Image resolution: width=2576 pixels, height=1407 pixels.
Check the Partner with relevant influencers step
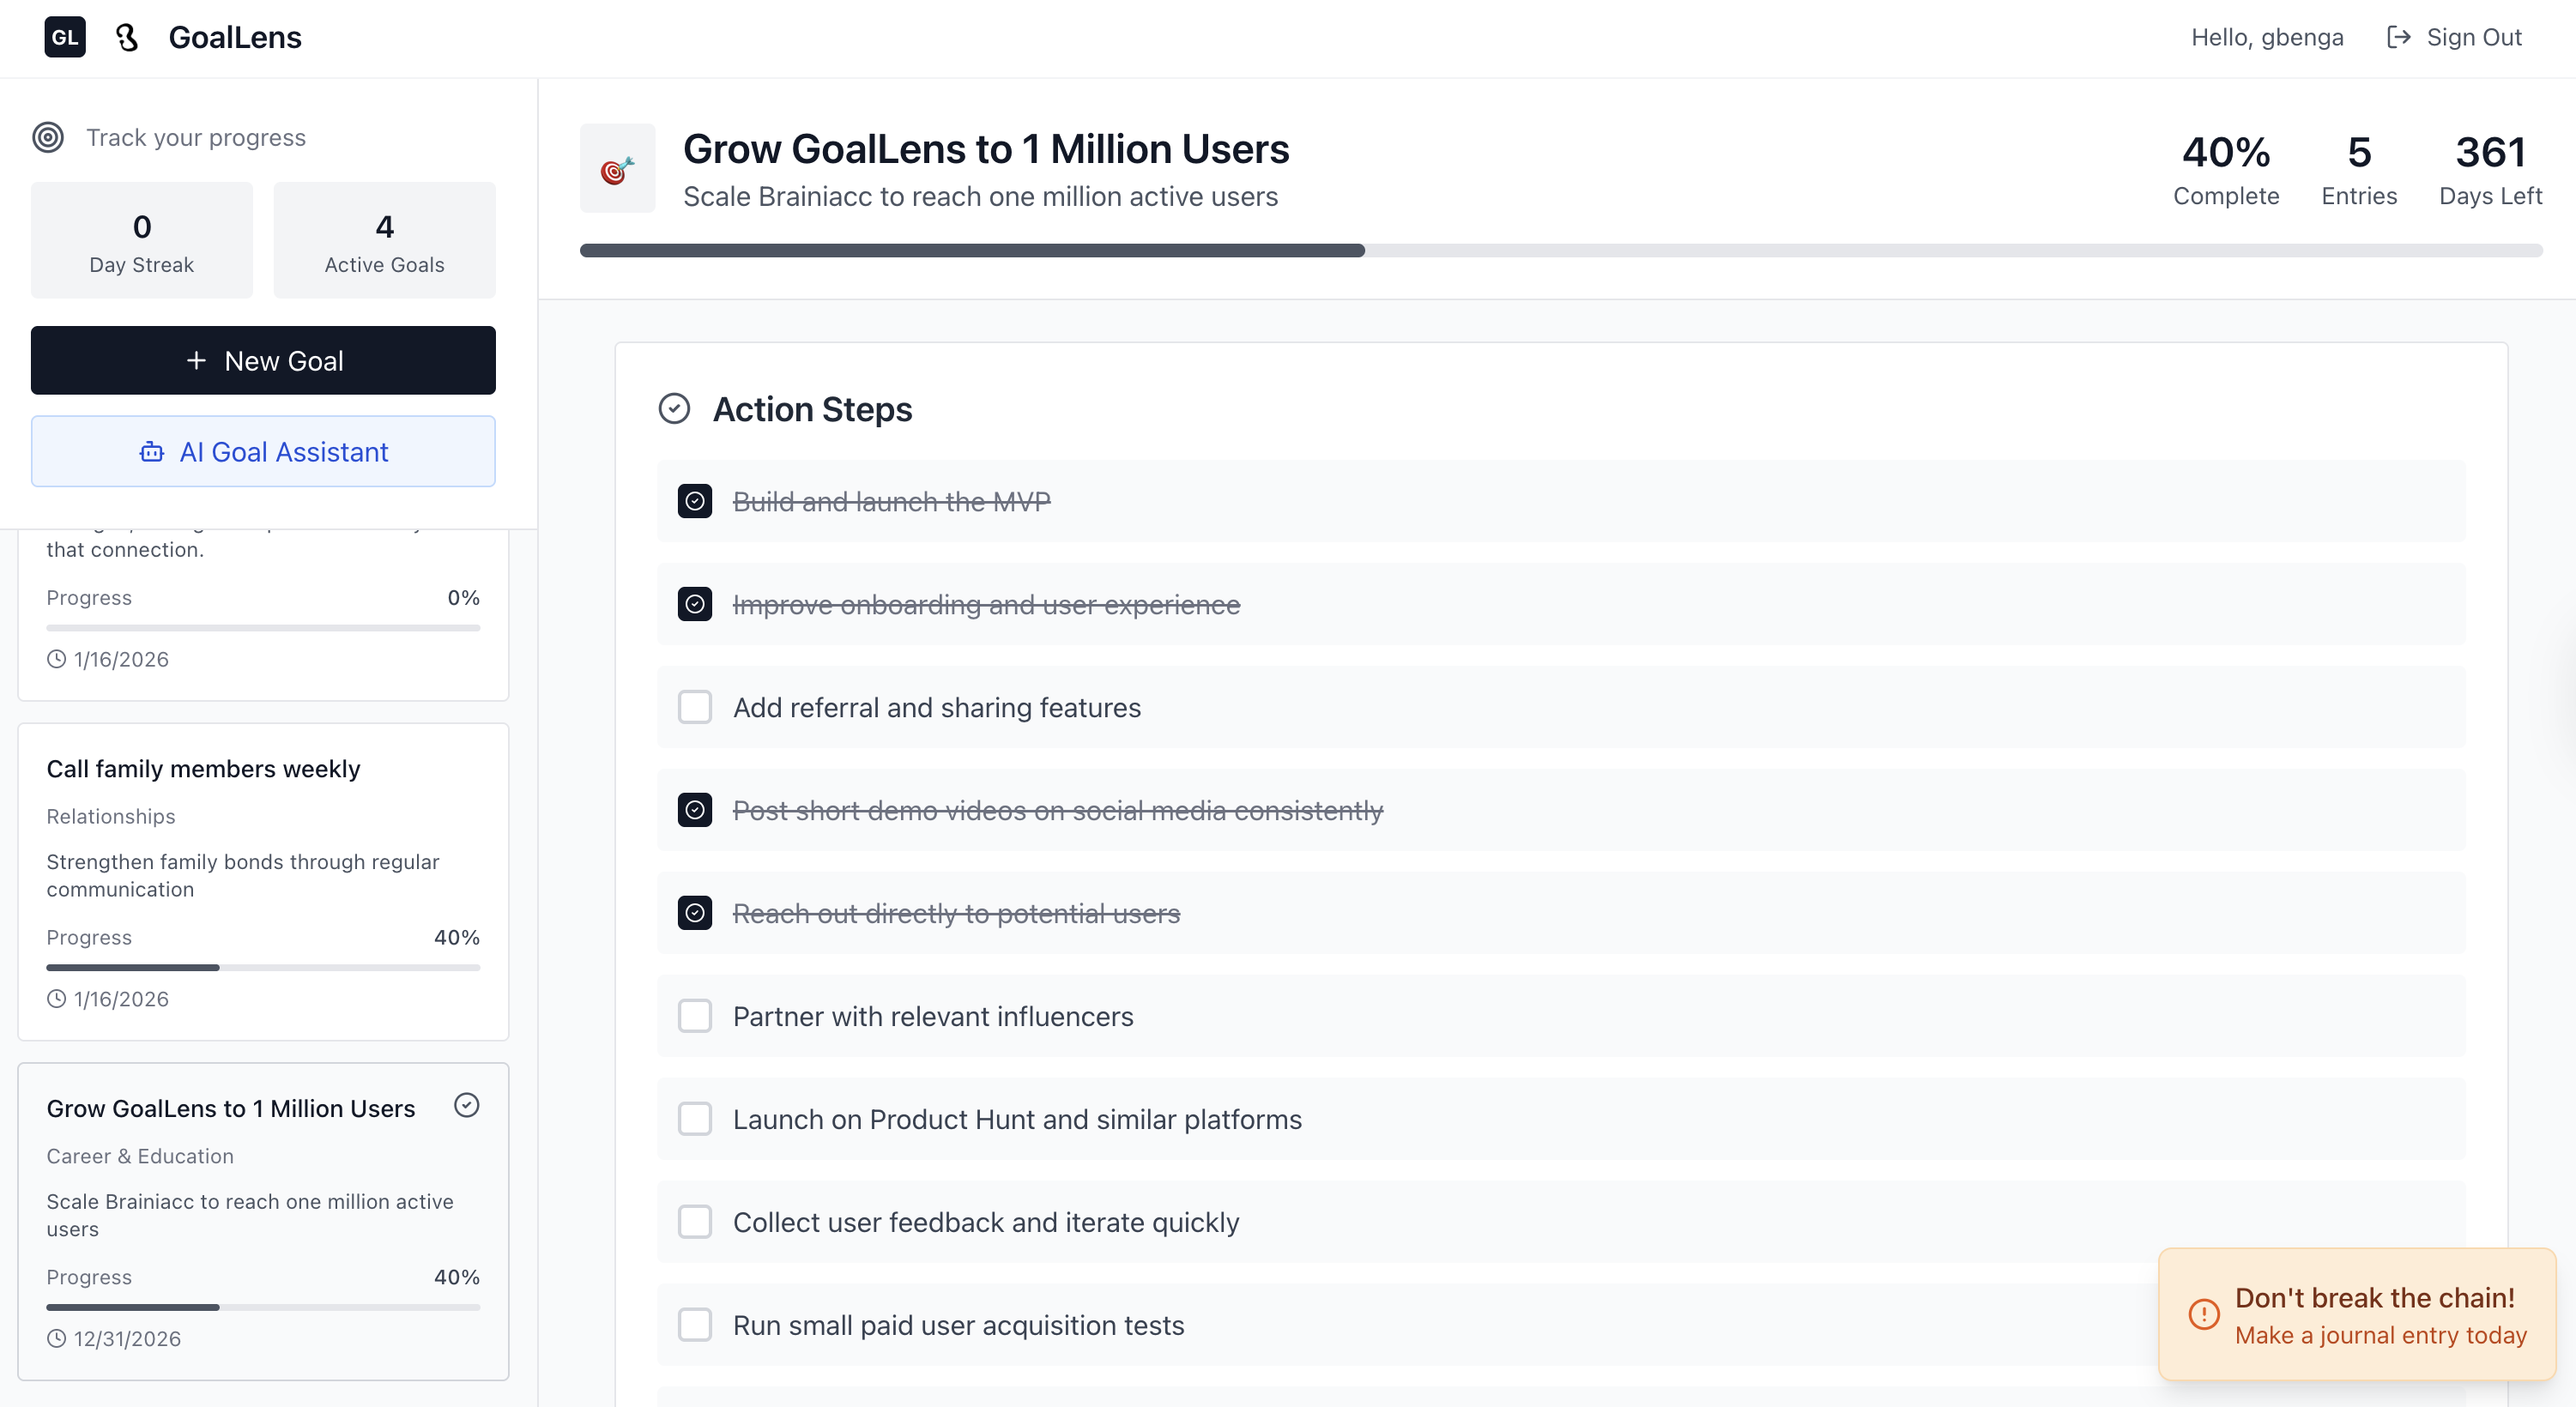point(695,1016)
